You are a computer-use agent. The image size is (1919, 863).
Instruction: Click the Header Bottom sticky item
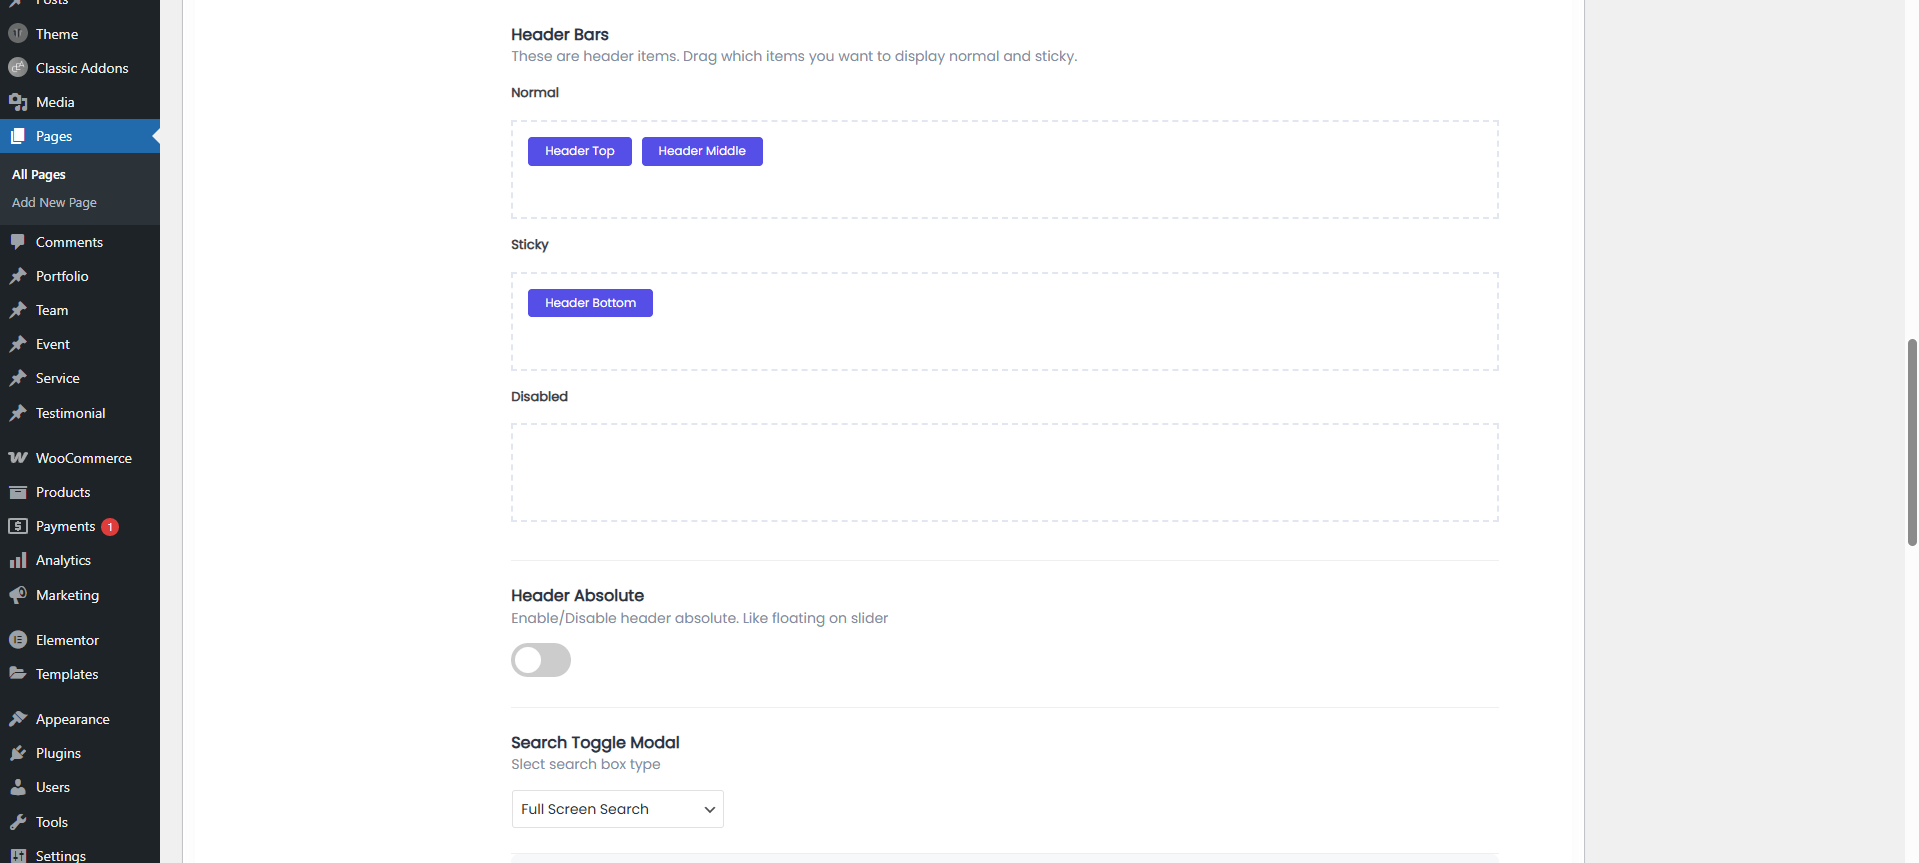590,303
